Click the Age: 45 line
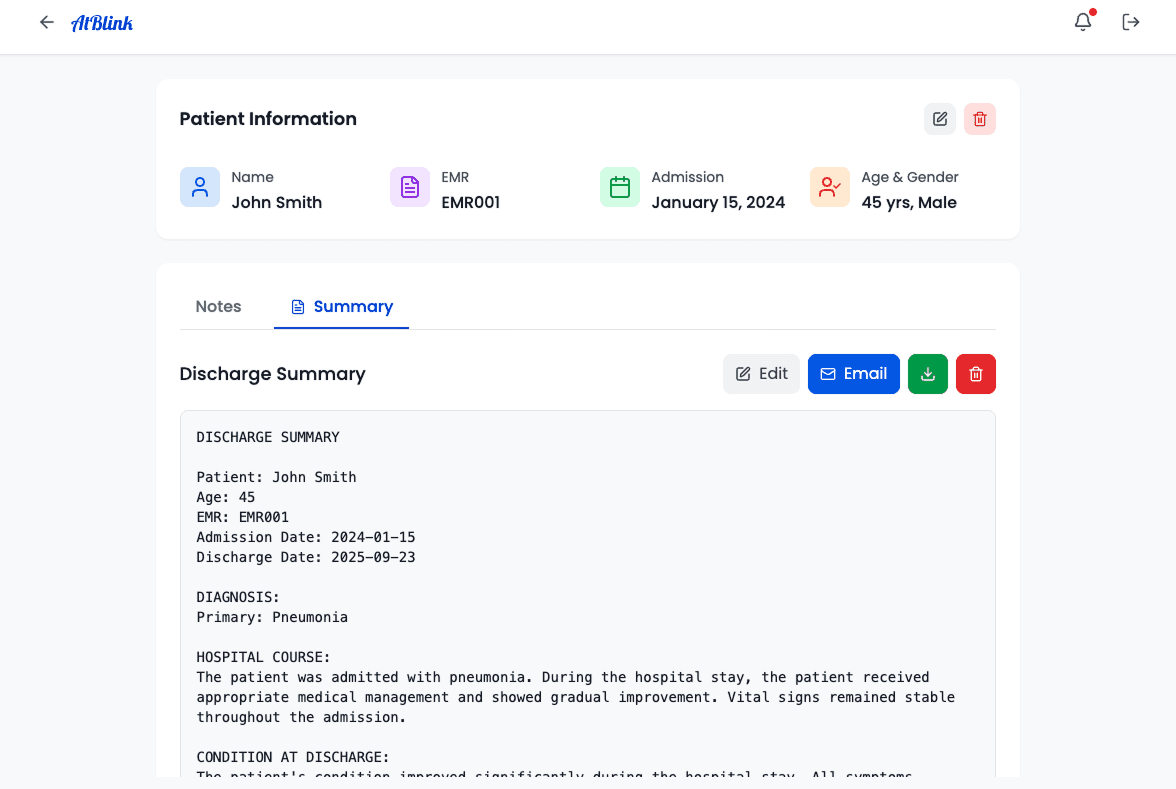The image size is (1176, 789). click(226, 497)
